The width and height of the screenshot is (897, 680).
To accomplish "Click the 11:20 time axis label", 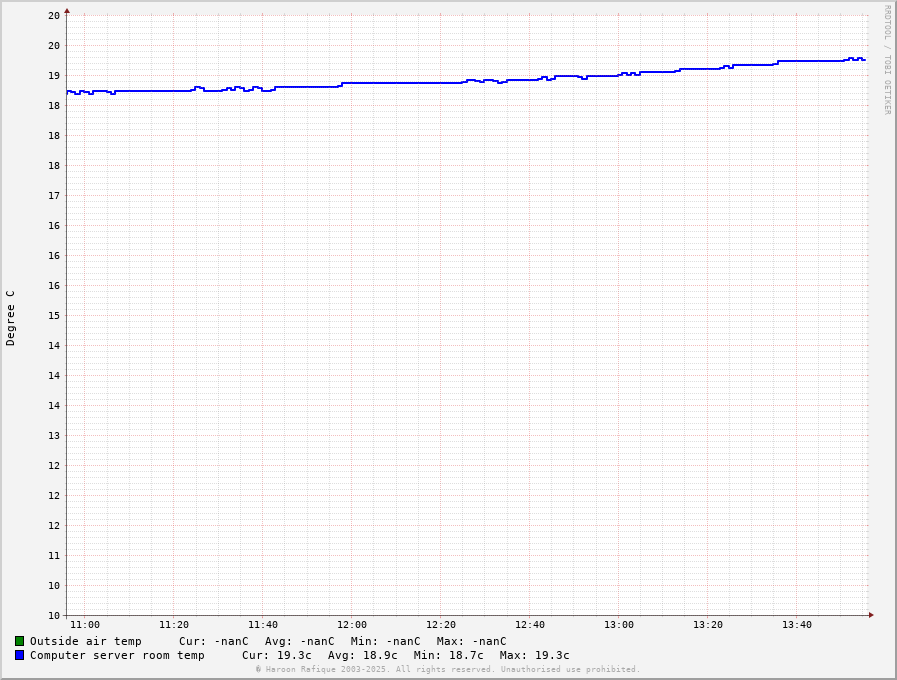I will (x=174, y=625).
